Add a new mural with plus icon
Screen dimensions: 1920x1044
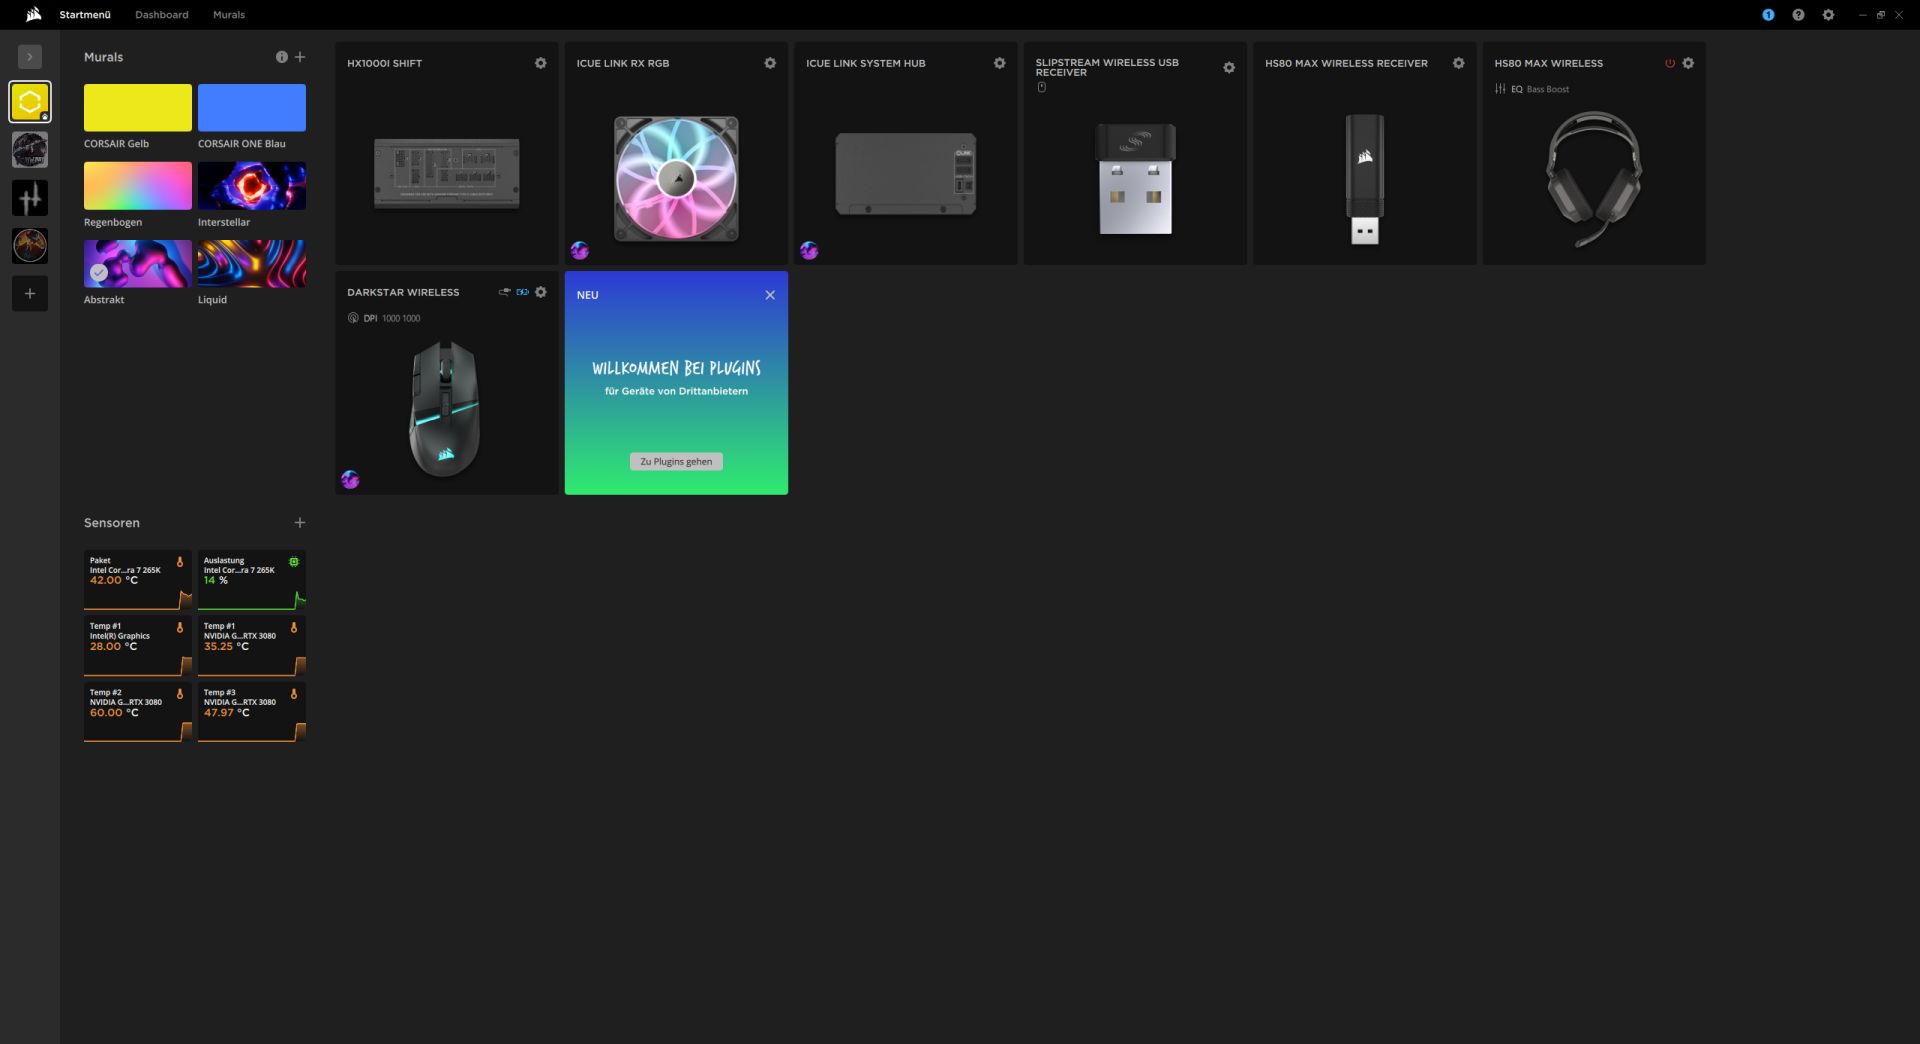point(300,57)
